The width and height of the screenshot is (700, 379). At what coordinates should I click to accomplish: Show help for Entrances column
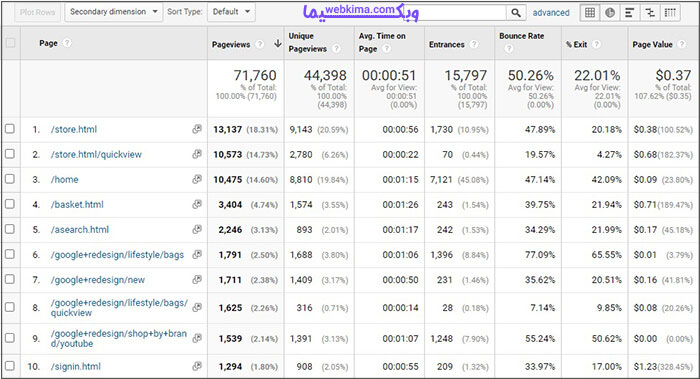pos(474,44)
